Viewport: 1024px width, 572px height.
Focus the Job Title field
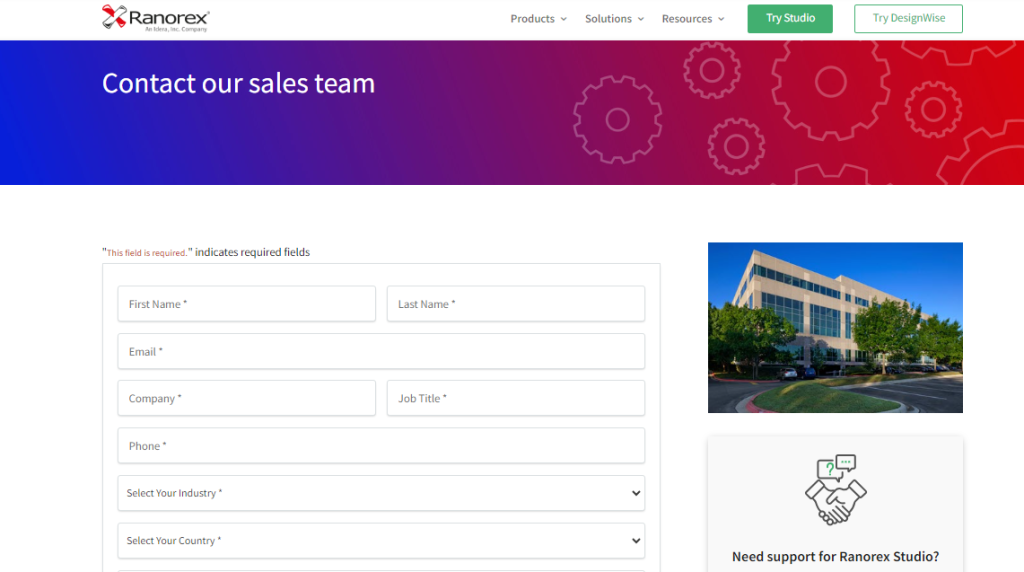(x=515, y=398)
